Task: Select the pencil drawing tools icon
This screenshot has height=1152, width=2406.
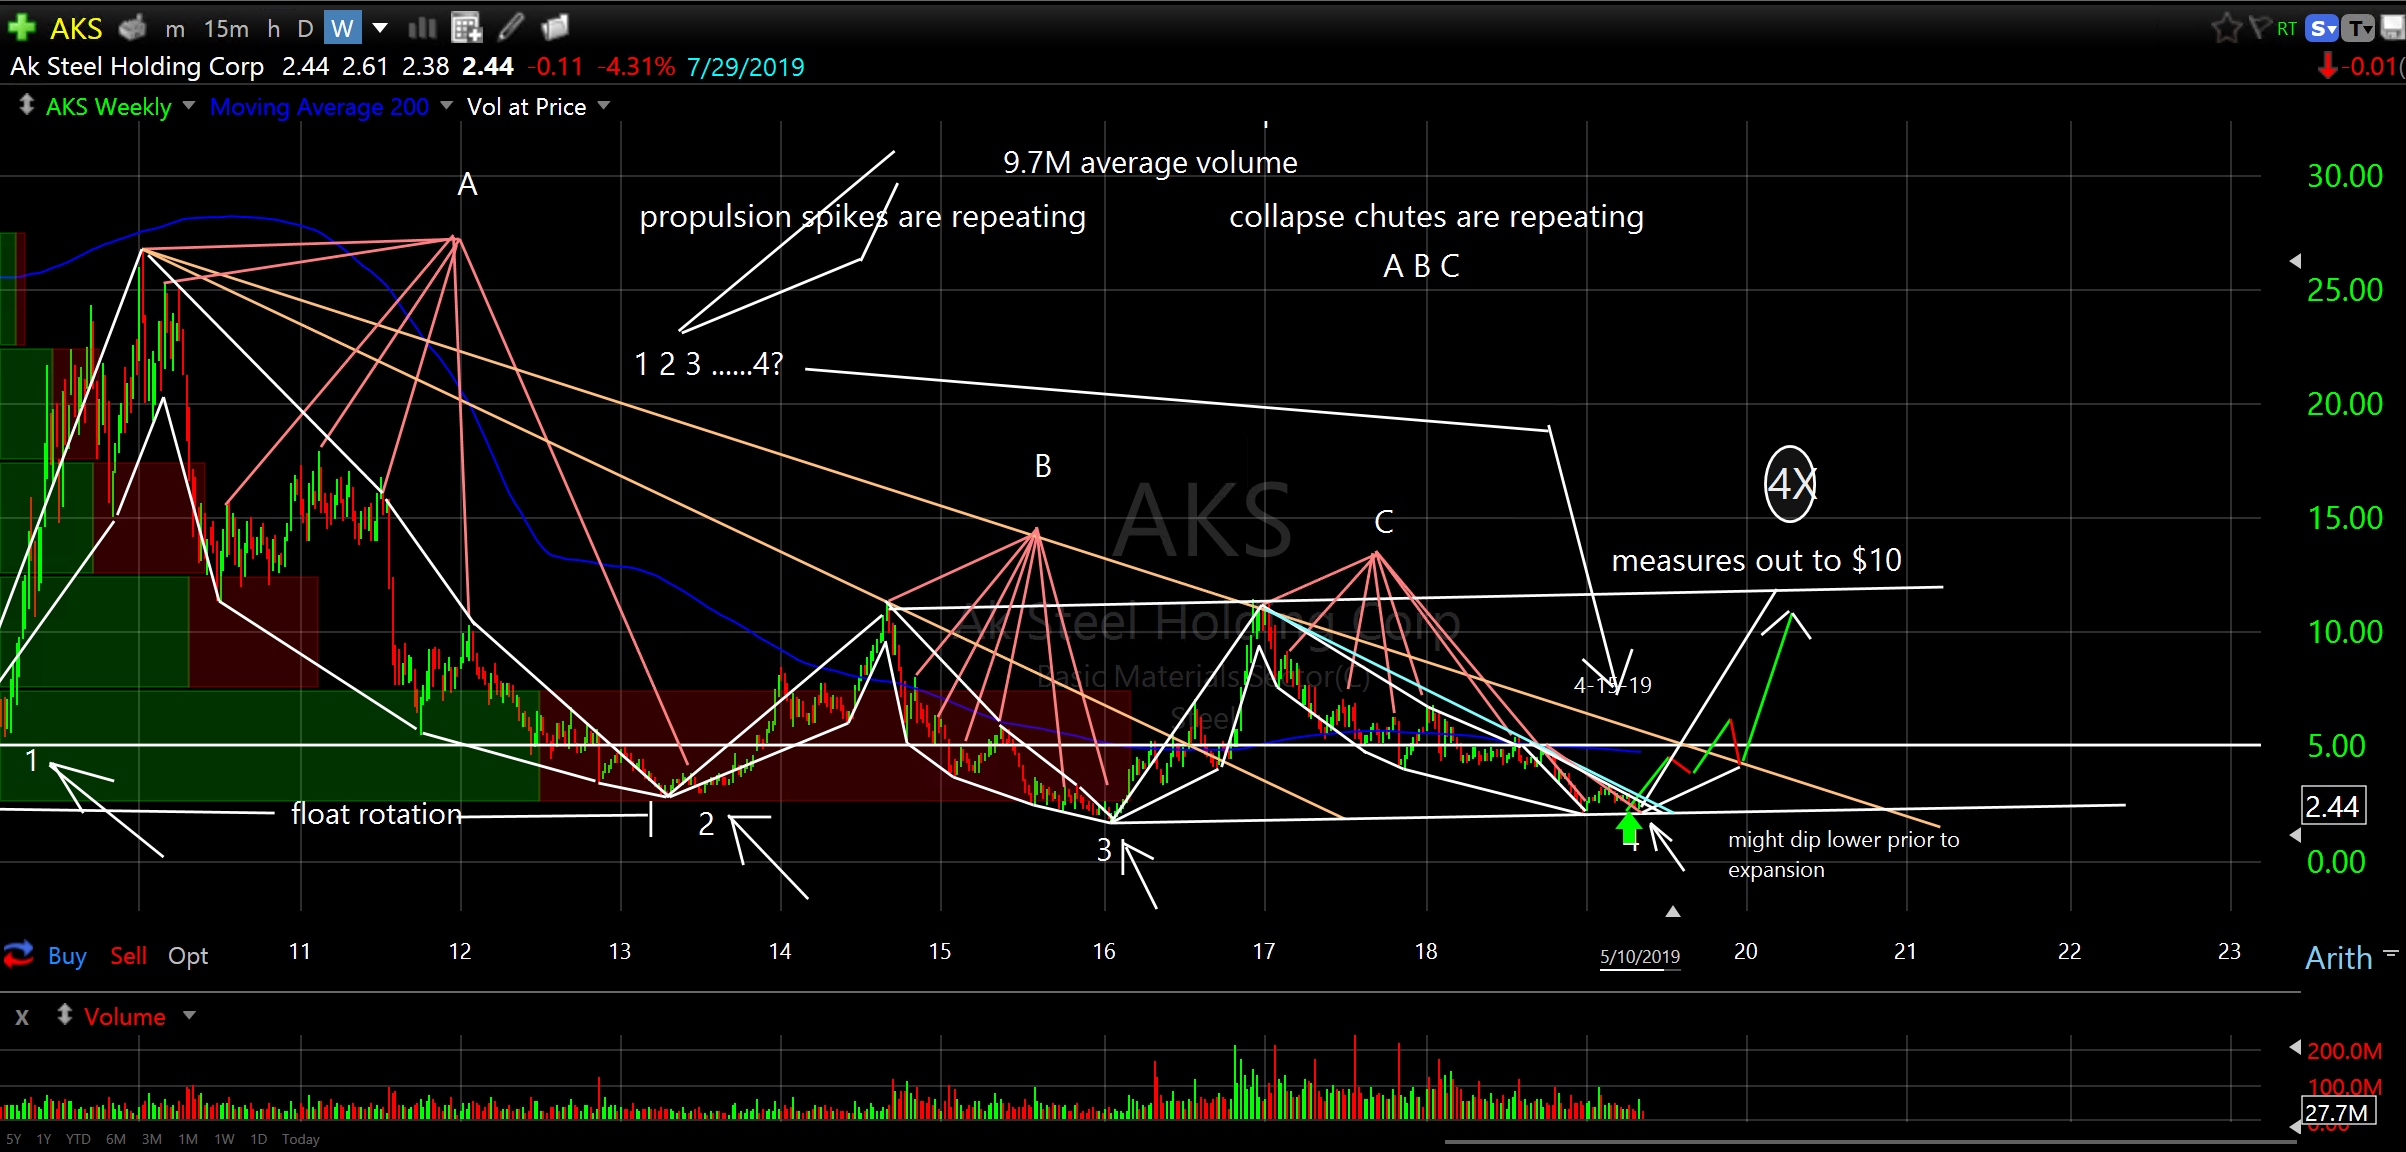Action: pyautogui.click(x=511, y=27)
